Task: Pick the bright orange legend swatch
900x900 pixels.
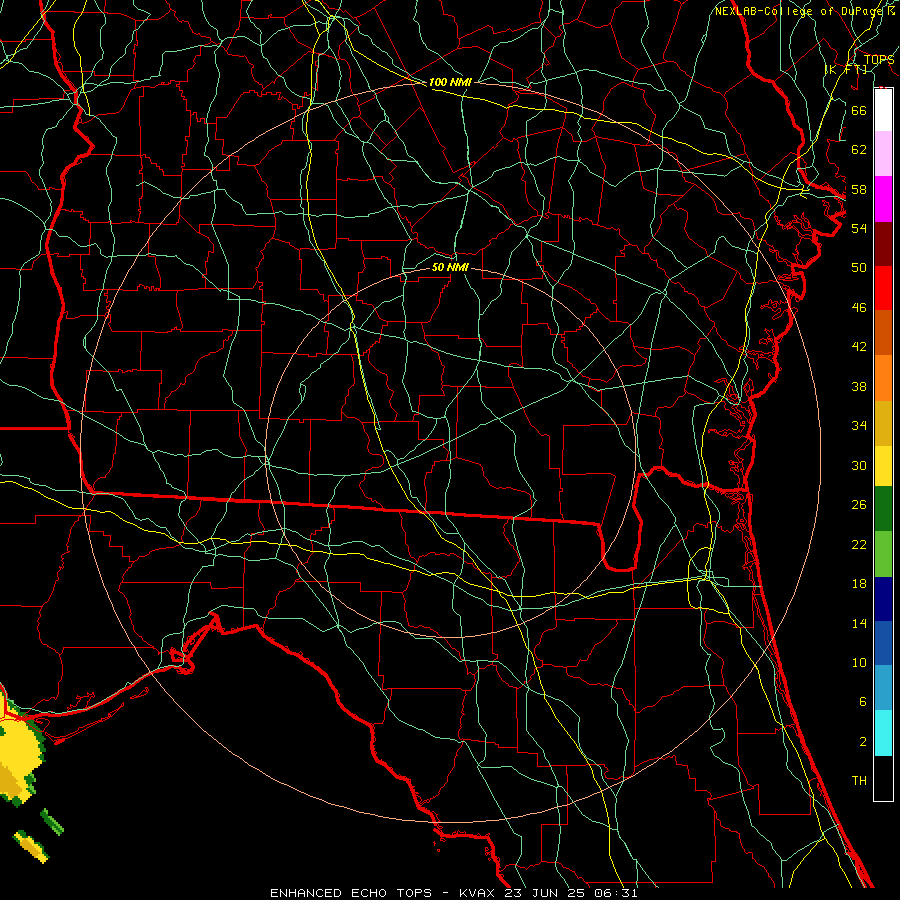Action: click(883, 378)
